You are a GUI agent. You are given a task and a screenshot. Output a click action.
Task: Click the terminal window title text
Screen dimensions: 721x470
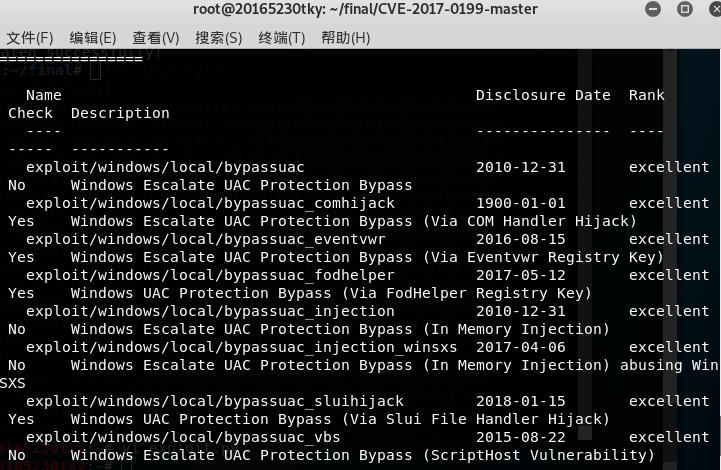[365, 10]
